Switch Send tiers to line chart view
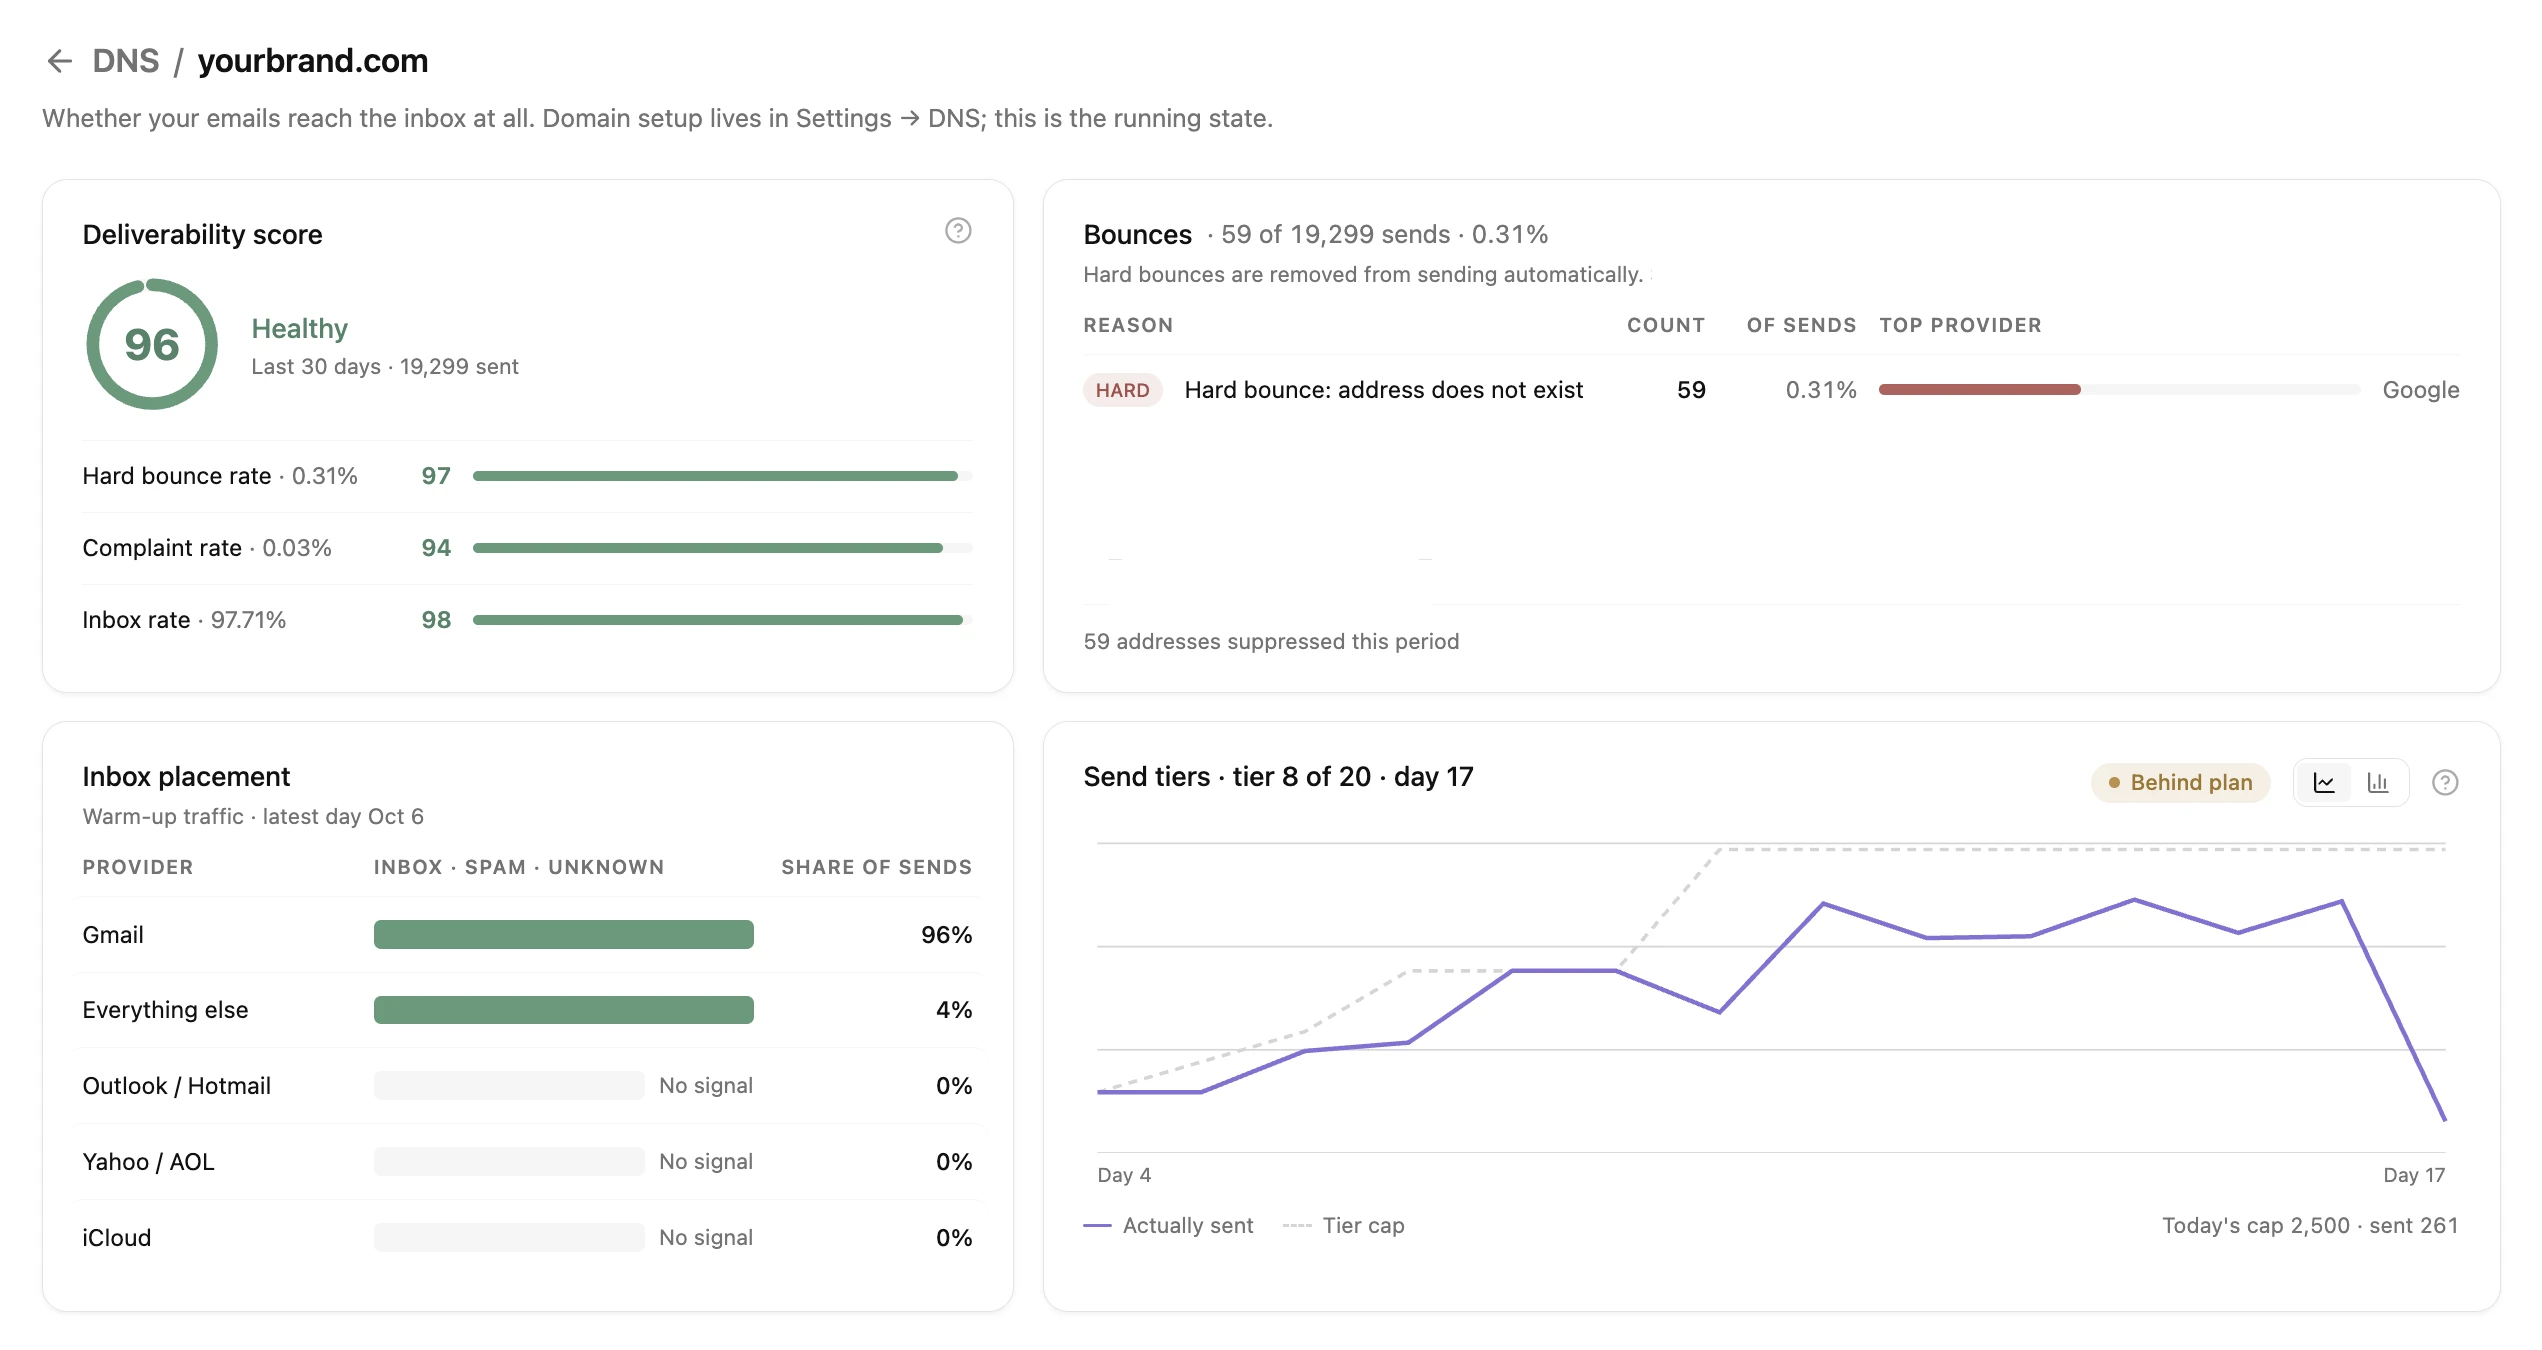Viewport: 2542px width, 1350px height. pos(2324,782)
